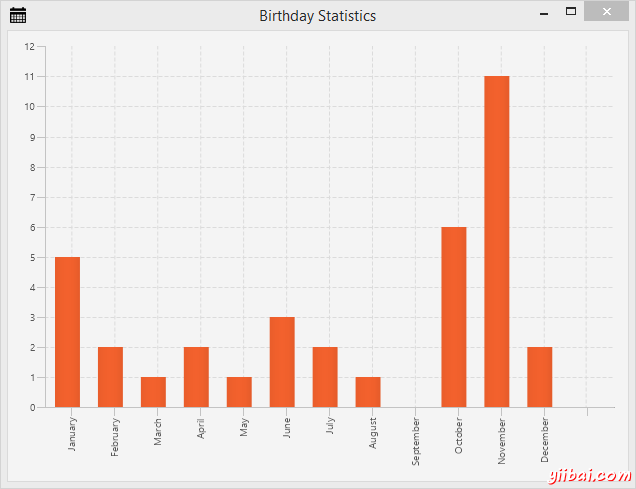
Task: Click the November axis label
Action: tap(502, 439)
